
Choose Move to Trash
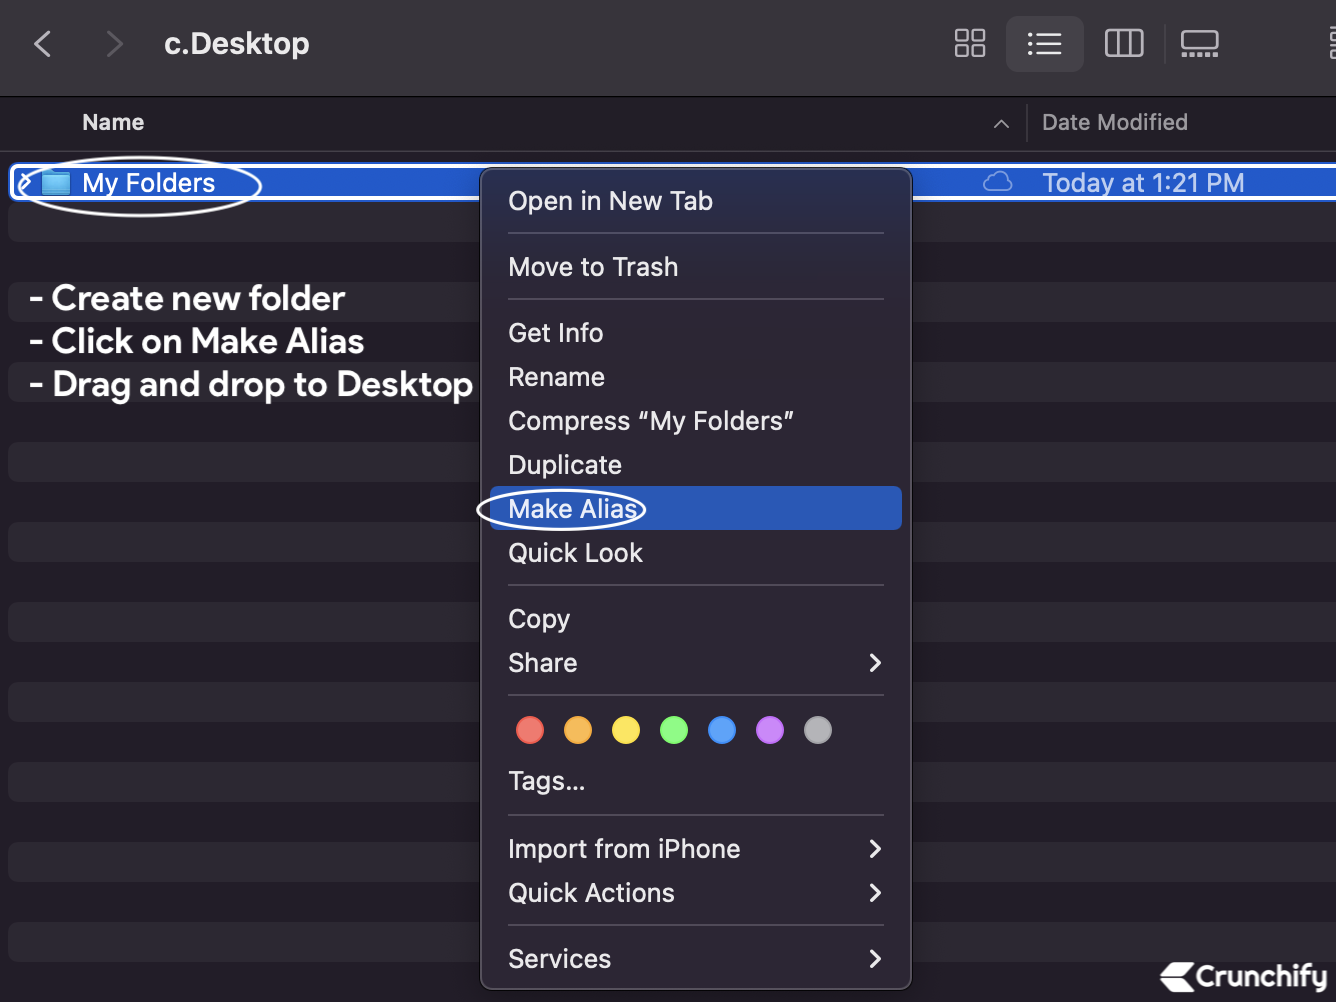696,267
